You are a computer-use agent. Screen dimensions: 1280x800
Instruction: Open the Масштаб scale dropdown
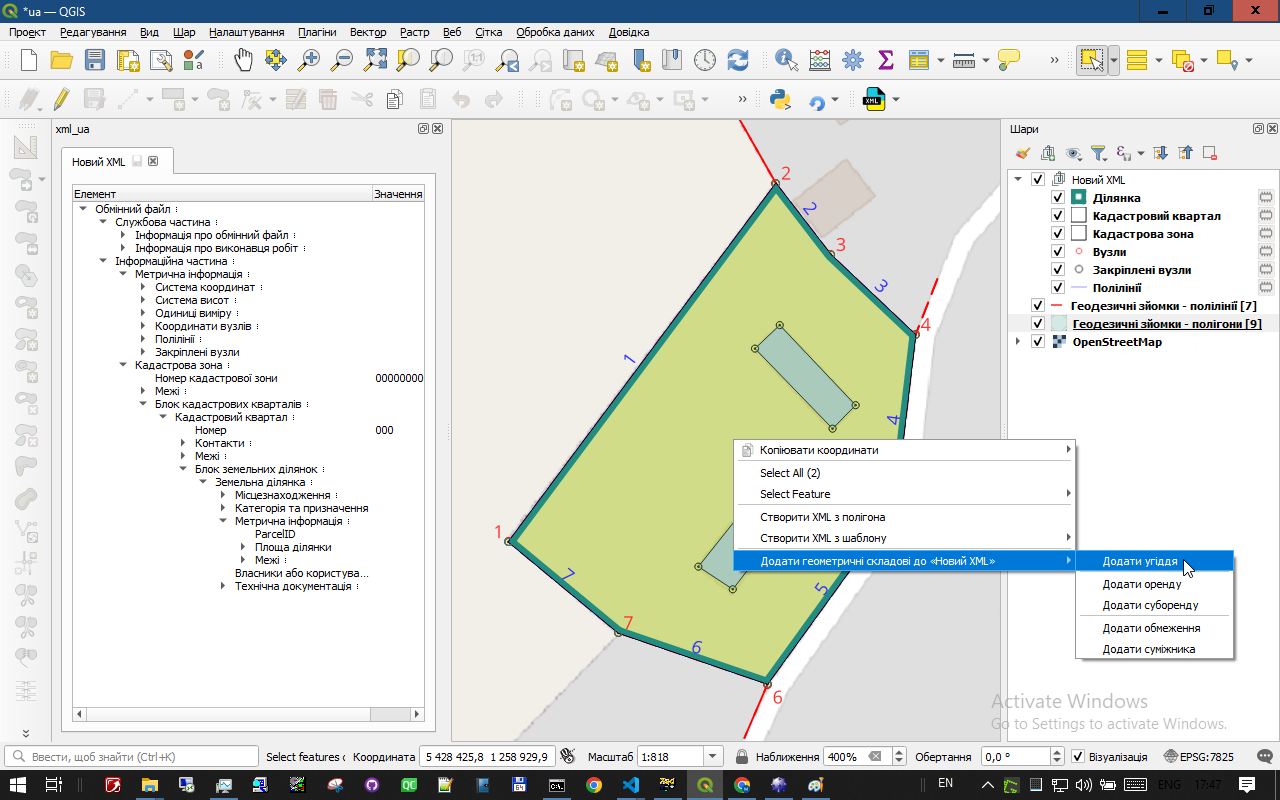coord(713,757)
